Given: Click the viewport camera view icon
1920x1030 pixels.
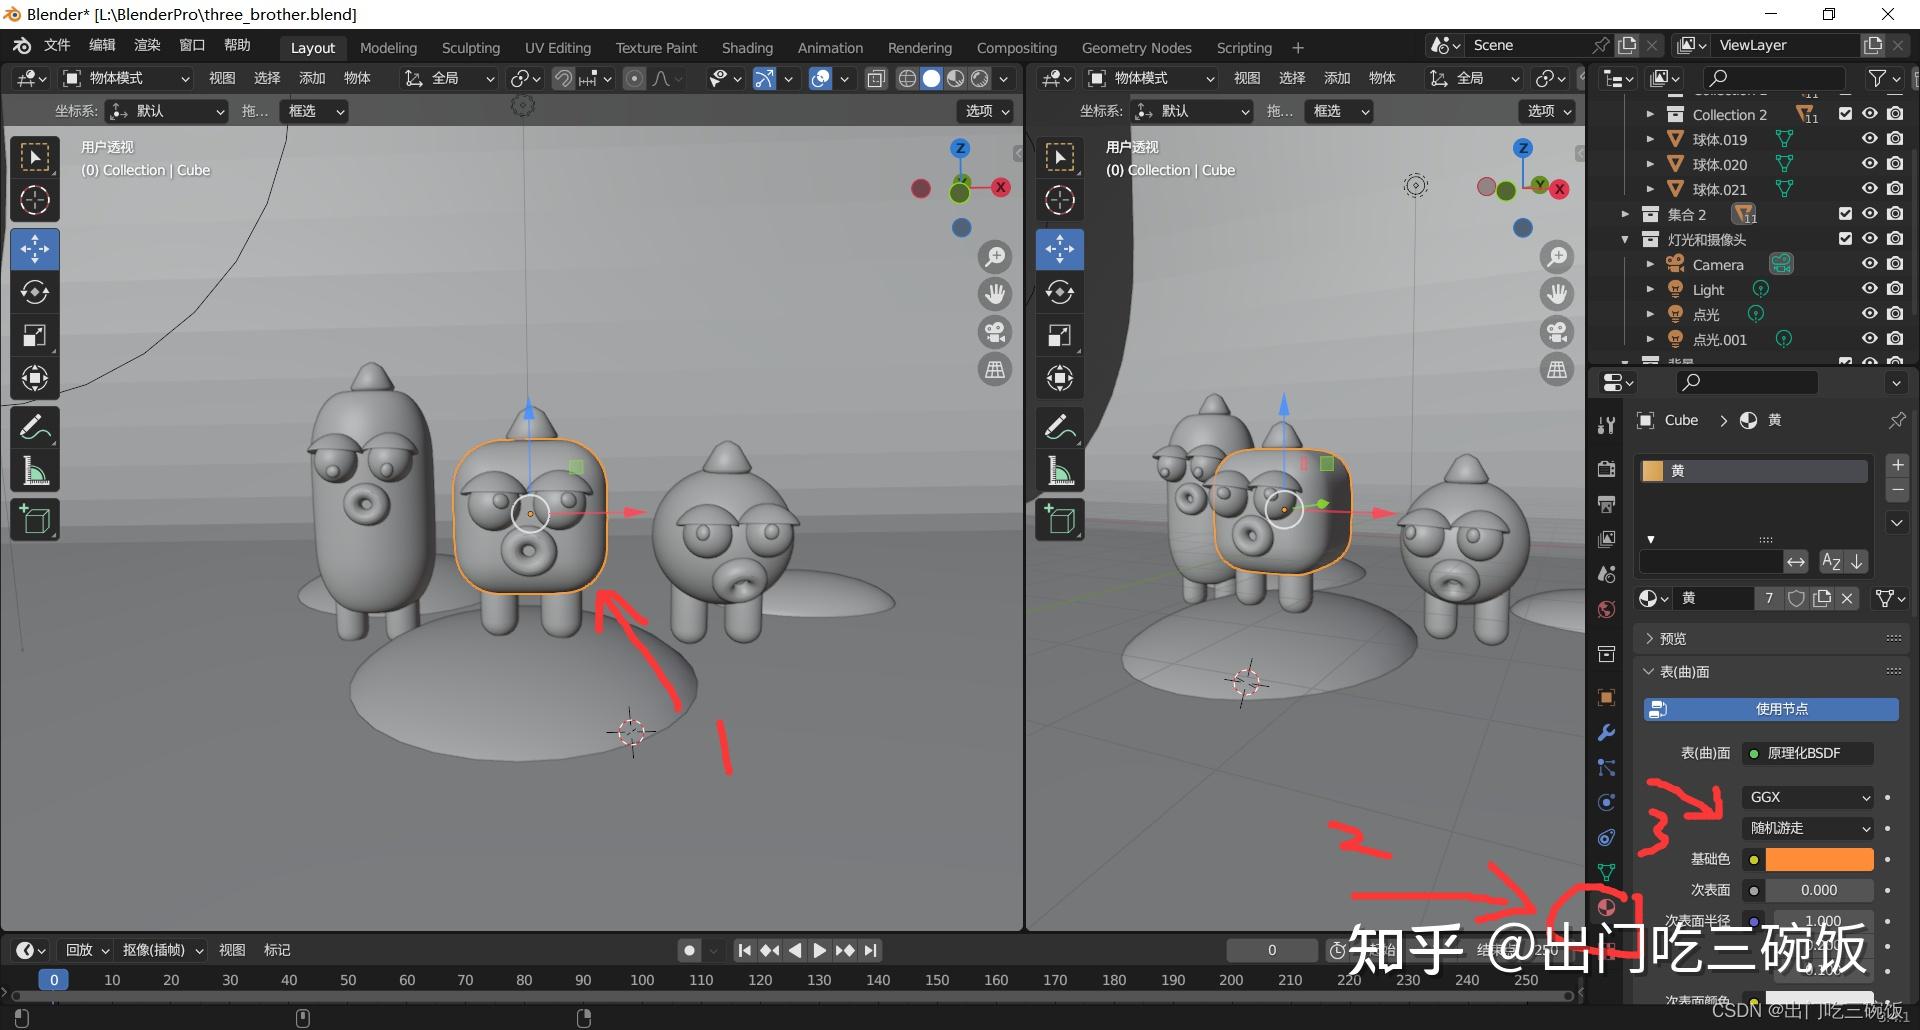Looking at the screenshot, I should point(995,331).
